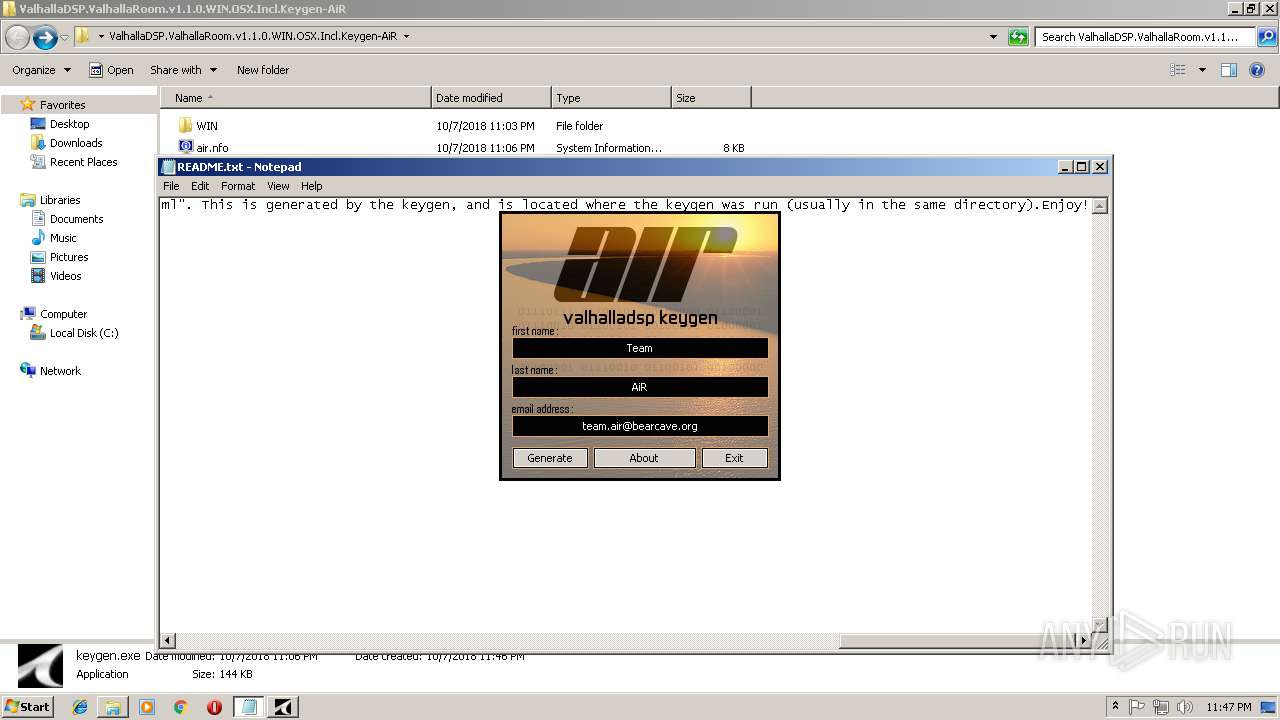Expand the Share with dropdown

[183, 70]
